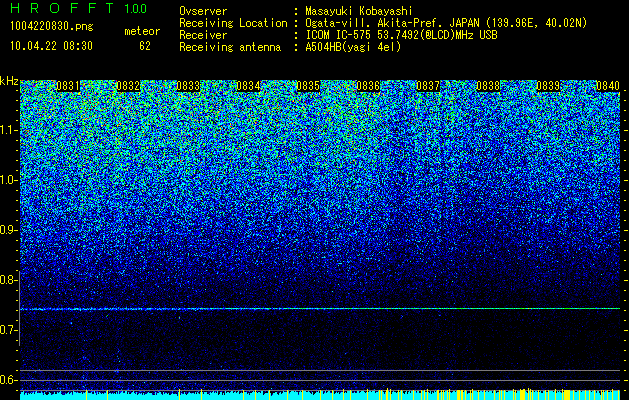629x400 pixels.
Task: Click the cyan signal level bar at bottom
Action: tap(320, 395)
